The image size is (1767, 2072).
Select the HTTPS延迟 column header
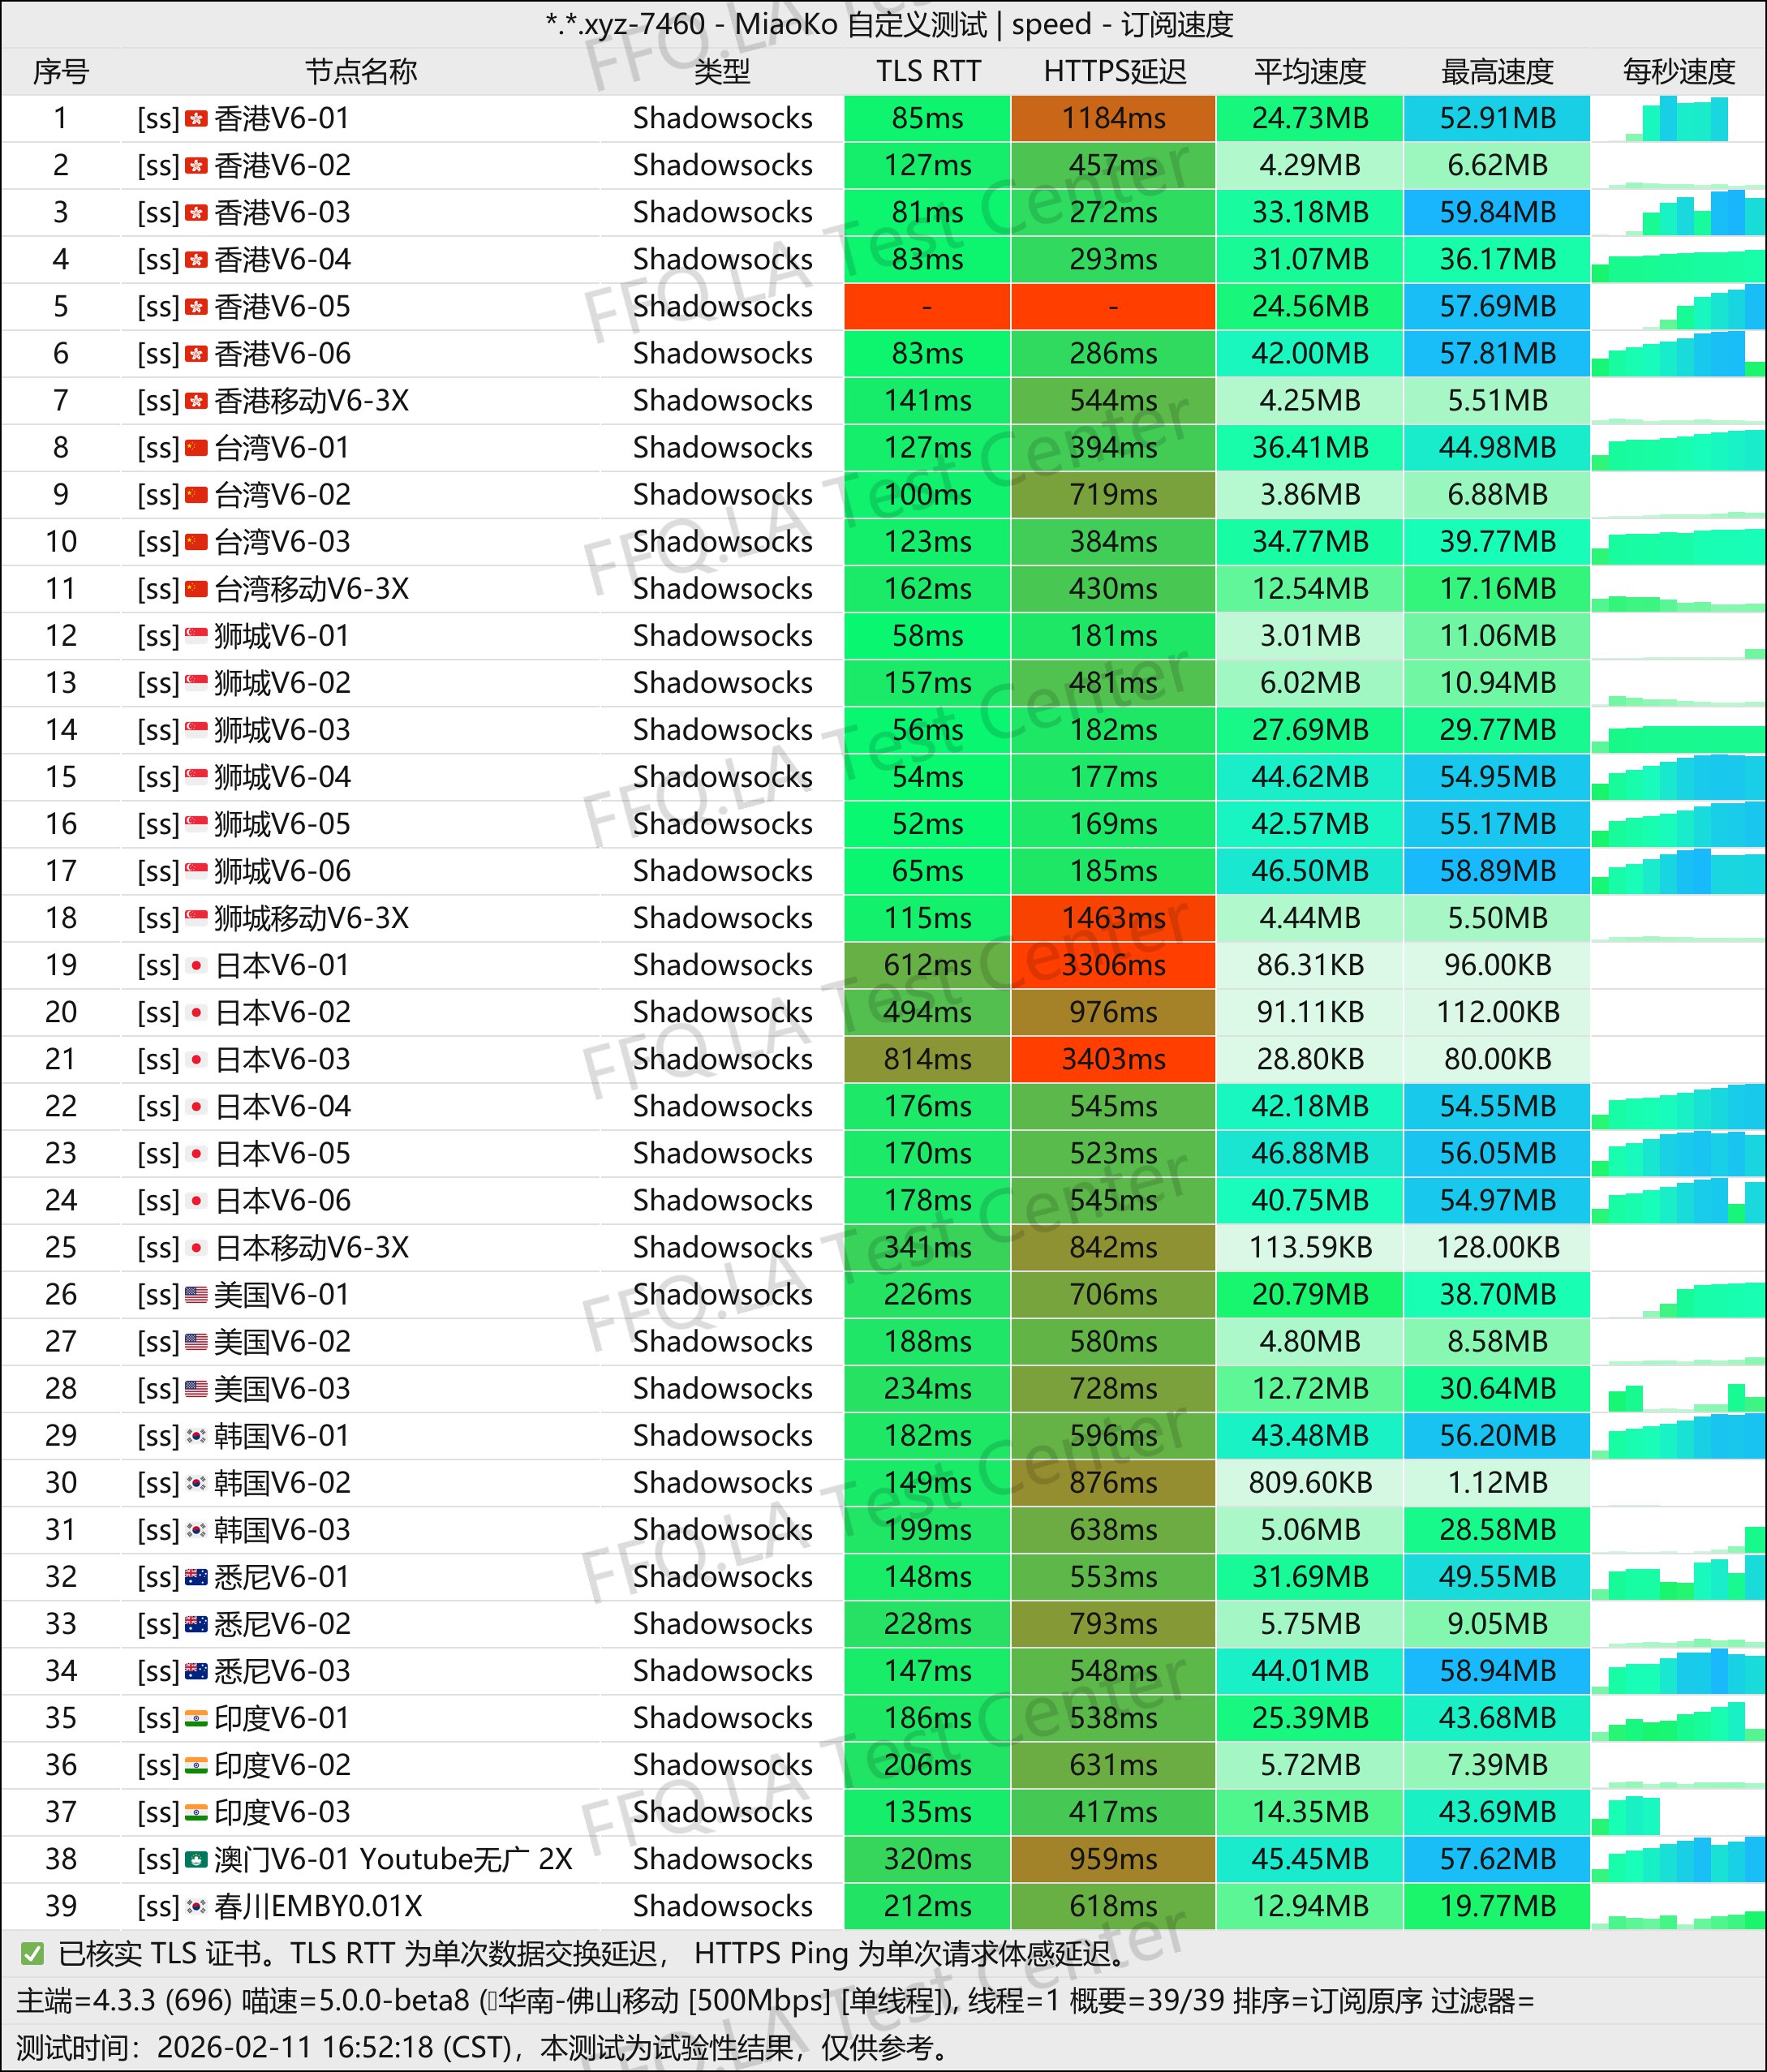point(1114,71)
